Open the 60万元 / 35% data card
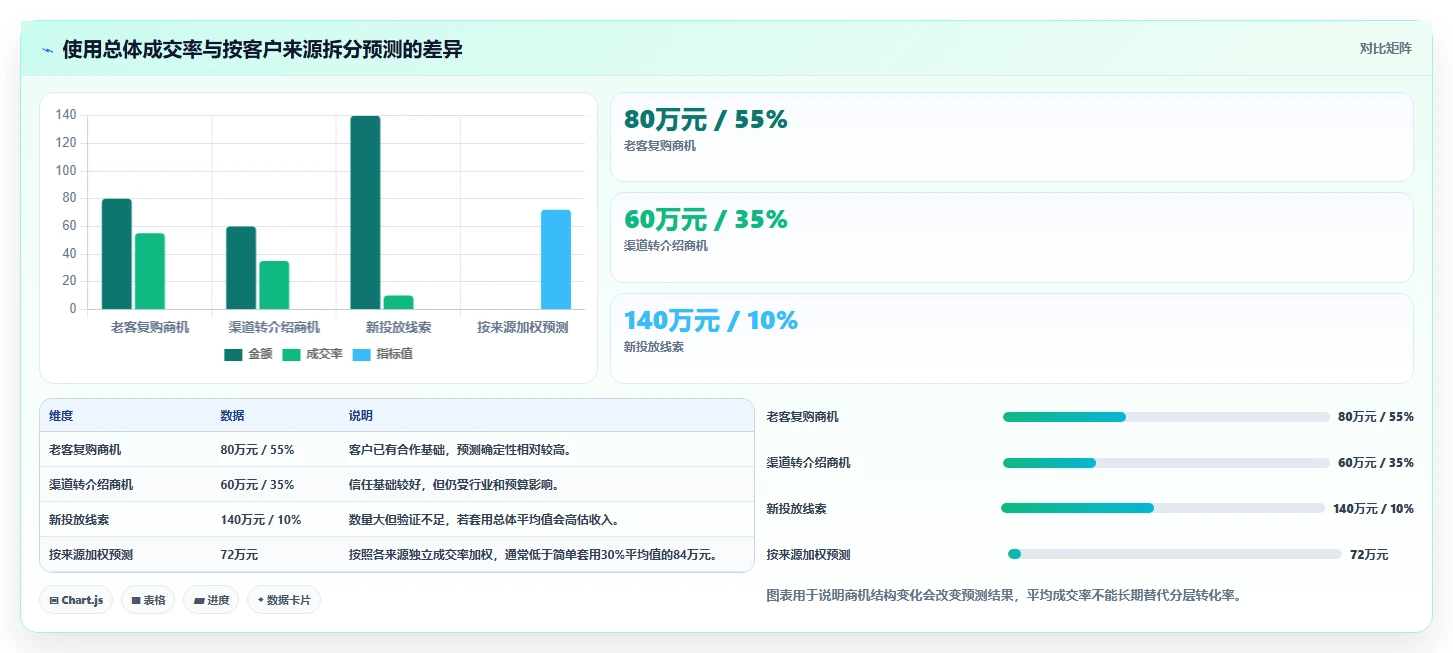The height and width of the screenshot is (653, 1453). (x=1011, y=237)
